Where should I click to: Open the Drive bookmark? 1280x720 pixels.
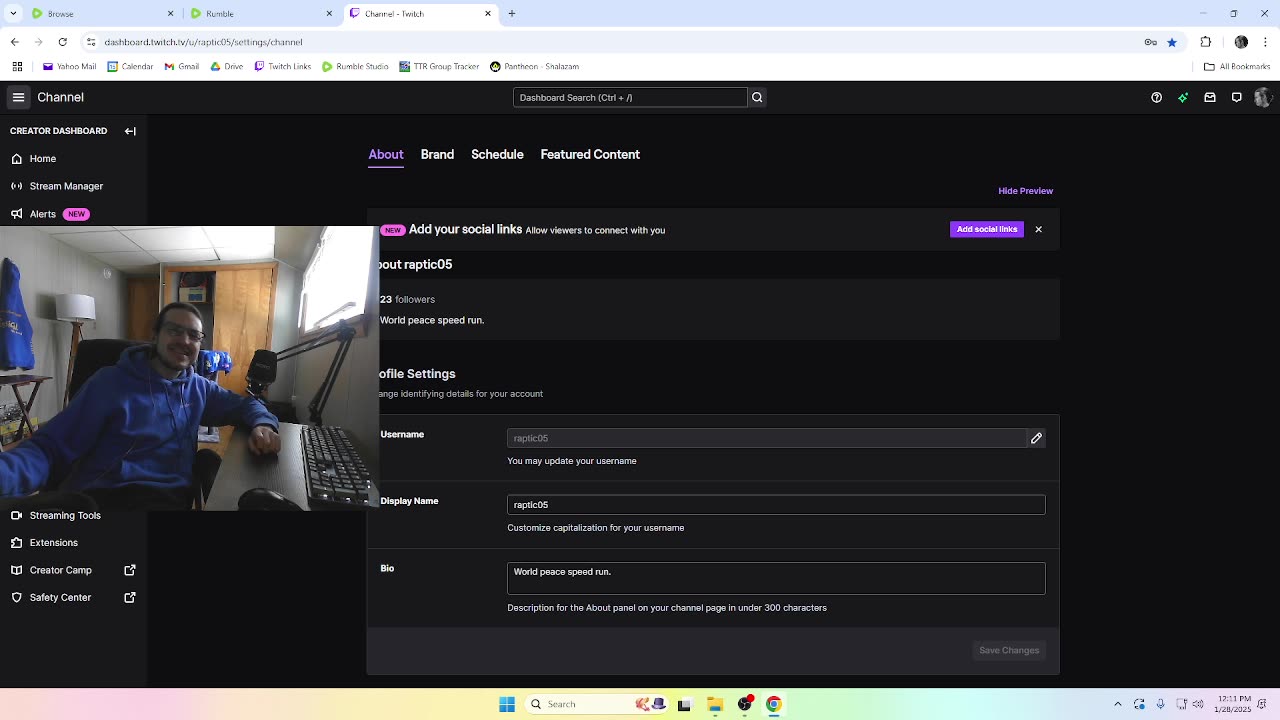point(227,66)
